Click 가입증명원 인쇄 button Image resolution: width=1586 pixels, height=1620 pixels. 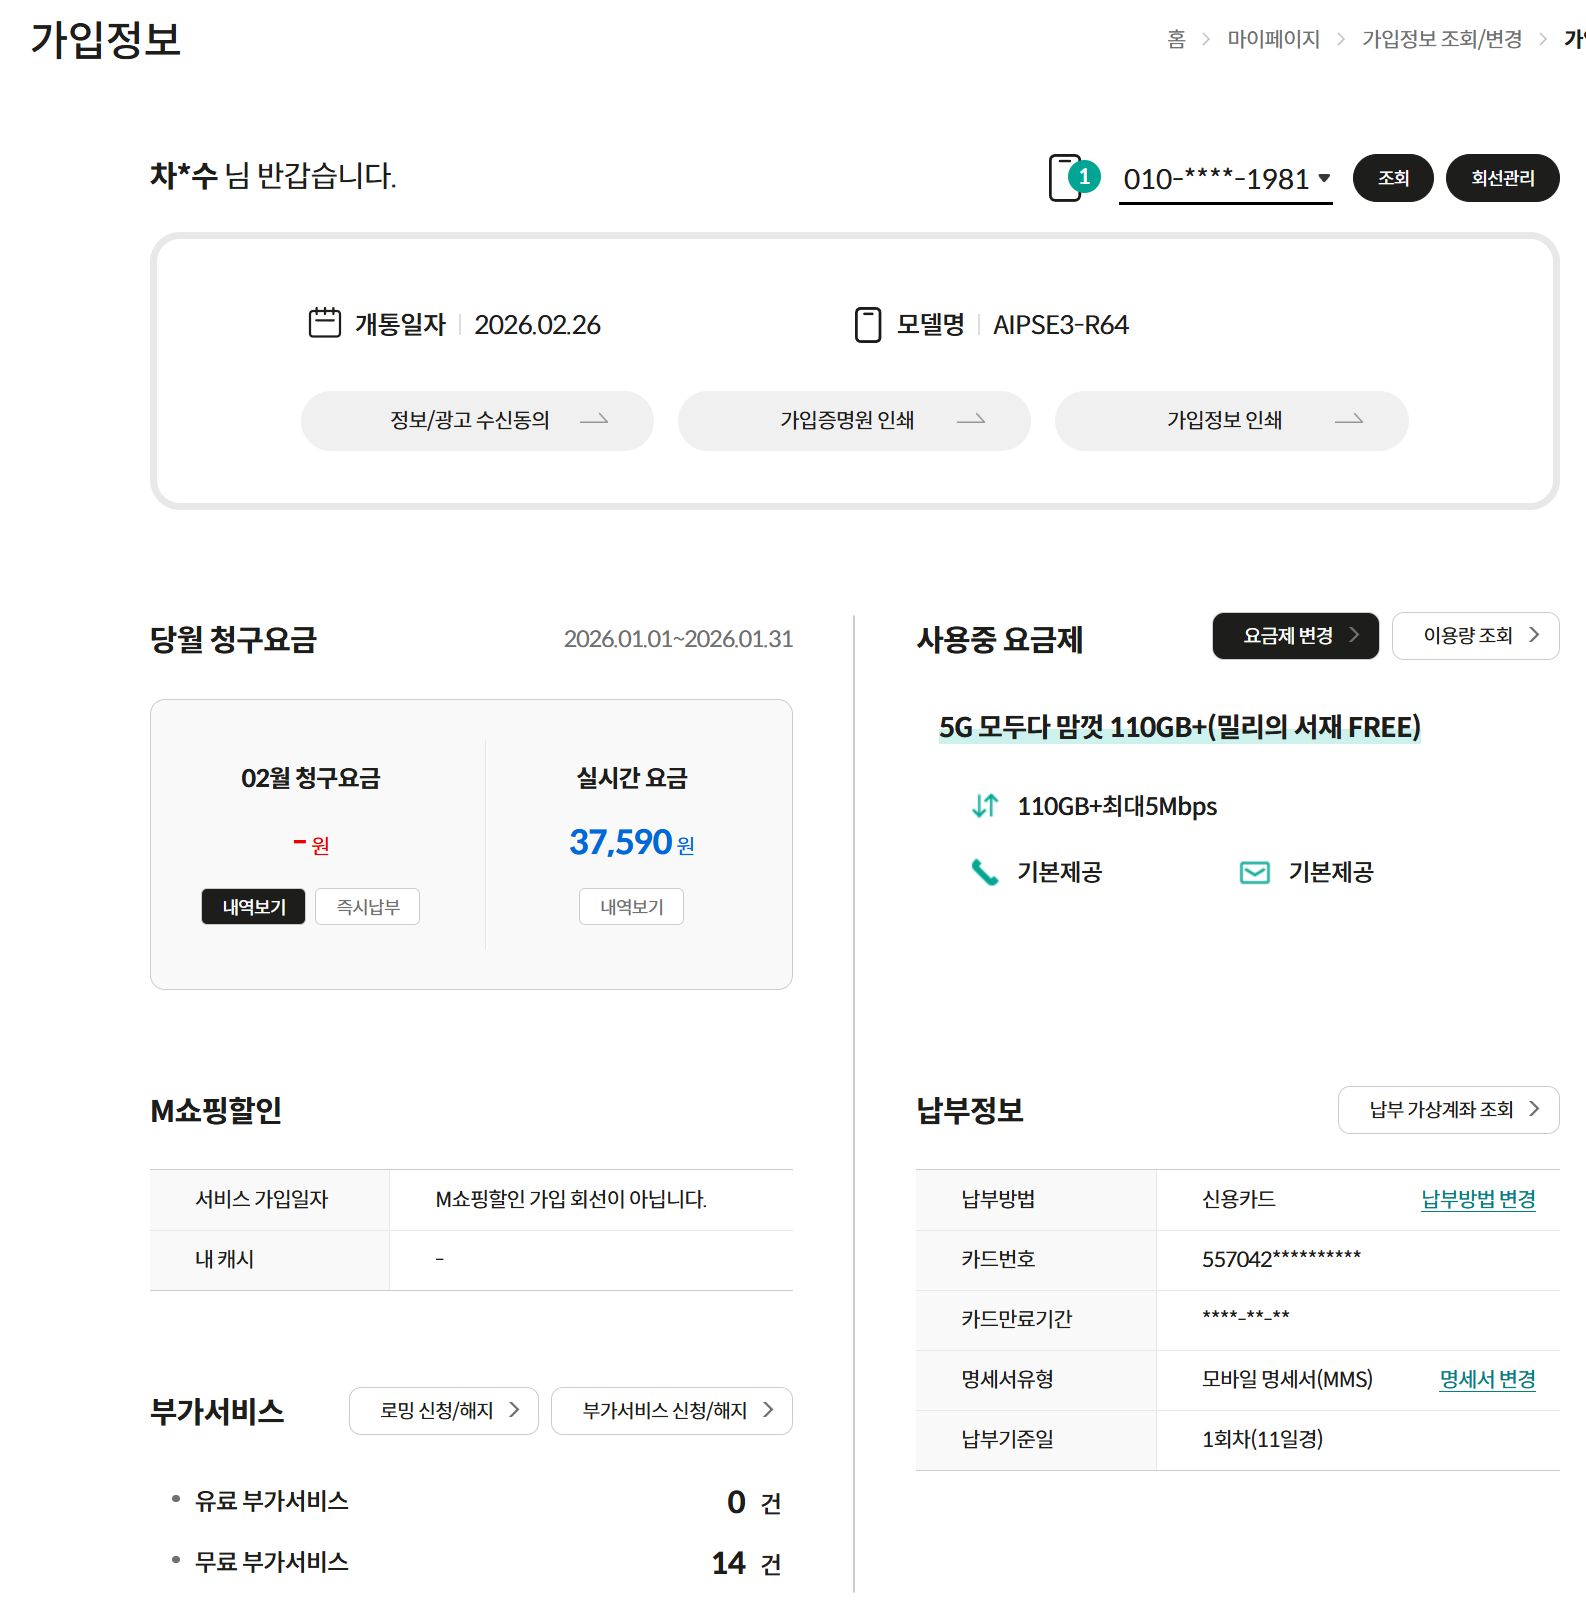click(x=854, y=421)
